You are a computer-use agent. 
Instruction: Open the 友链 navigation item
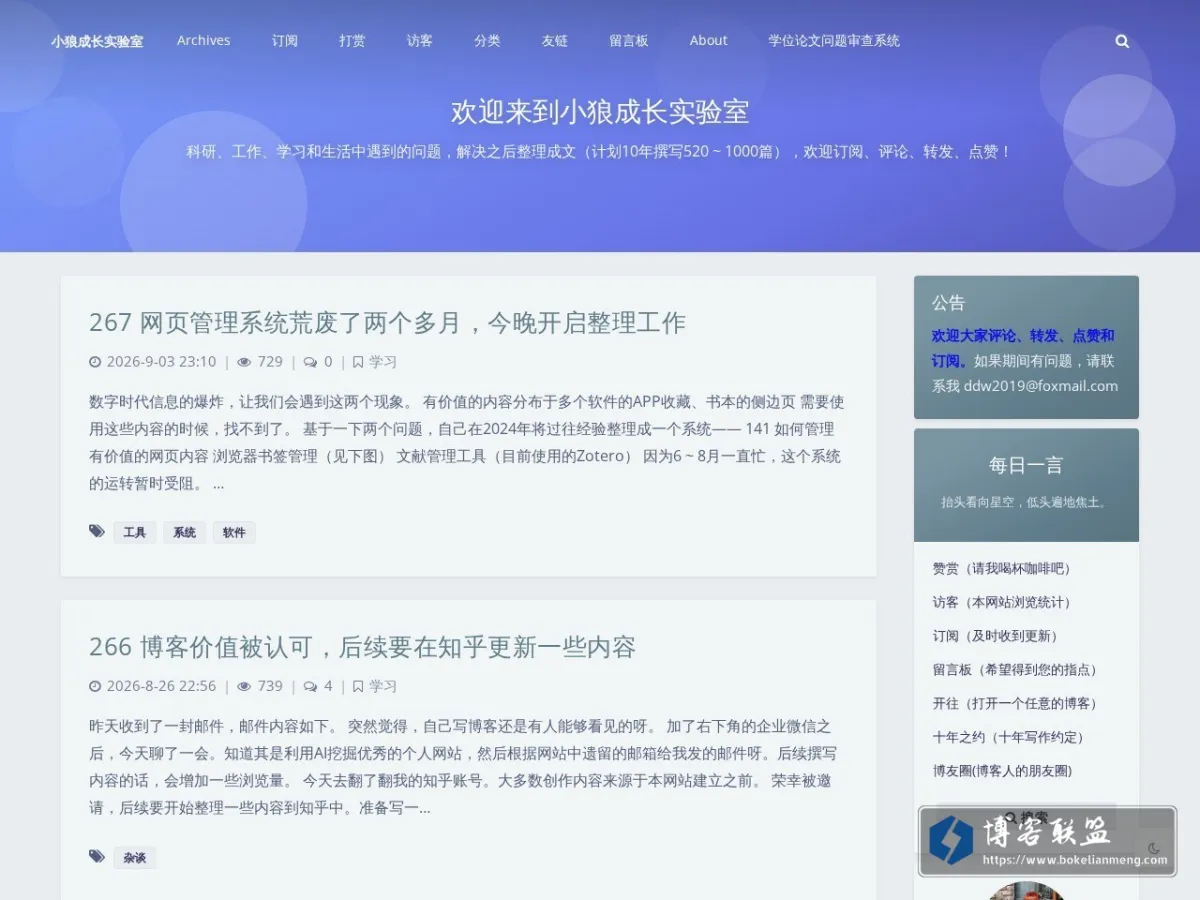[555, 41]
